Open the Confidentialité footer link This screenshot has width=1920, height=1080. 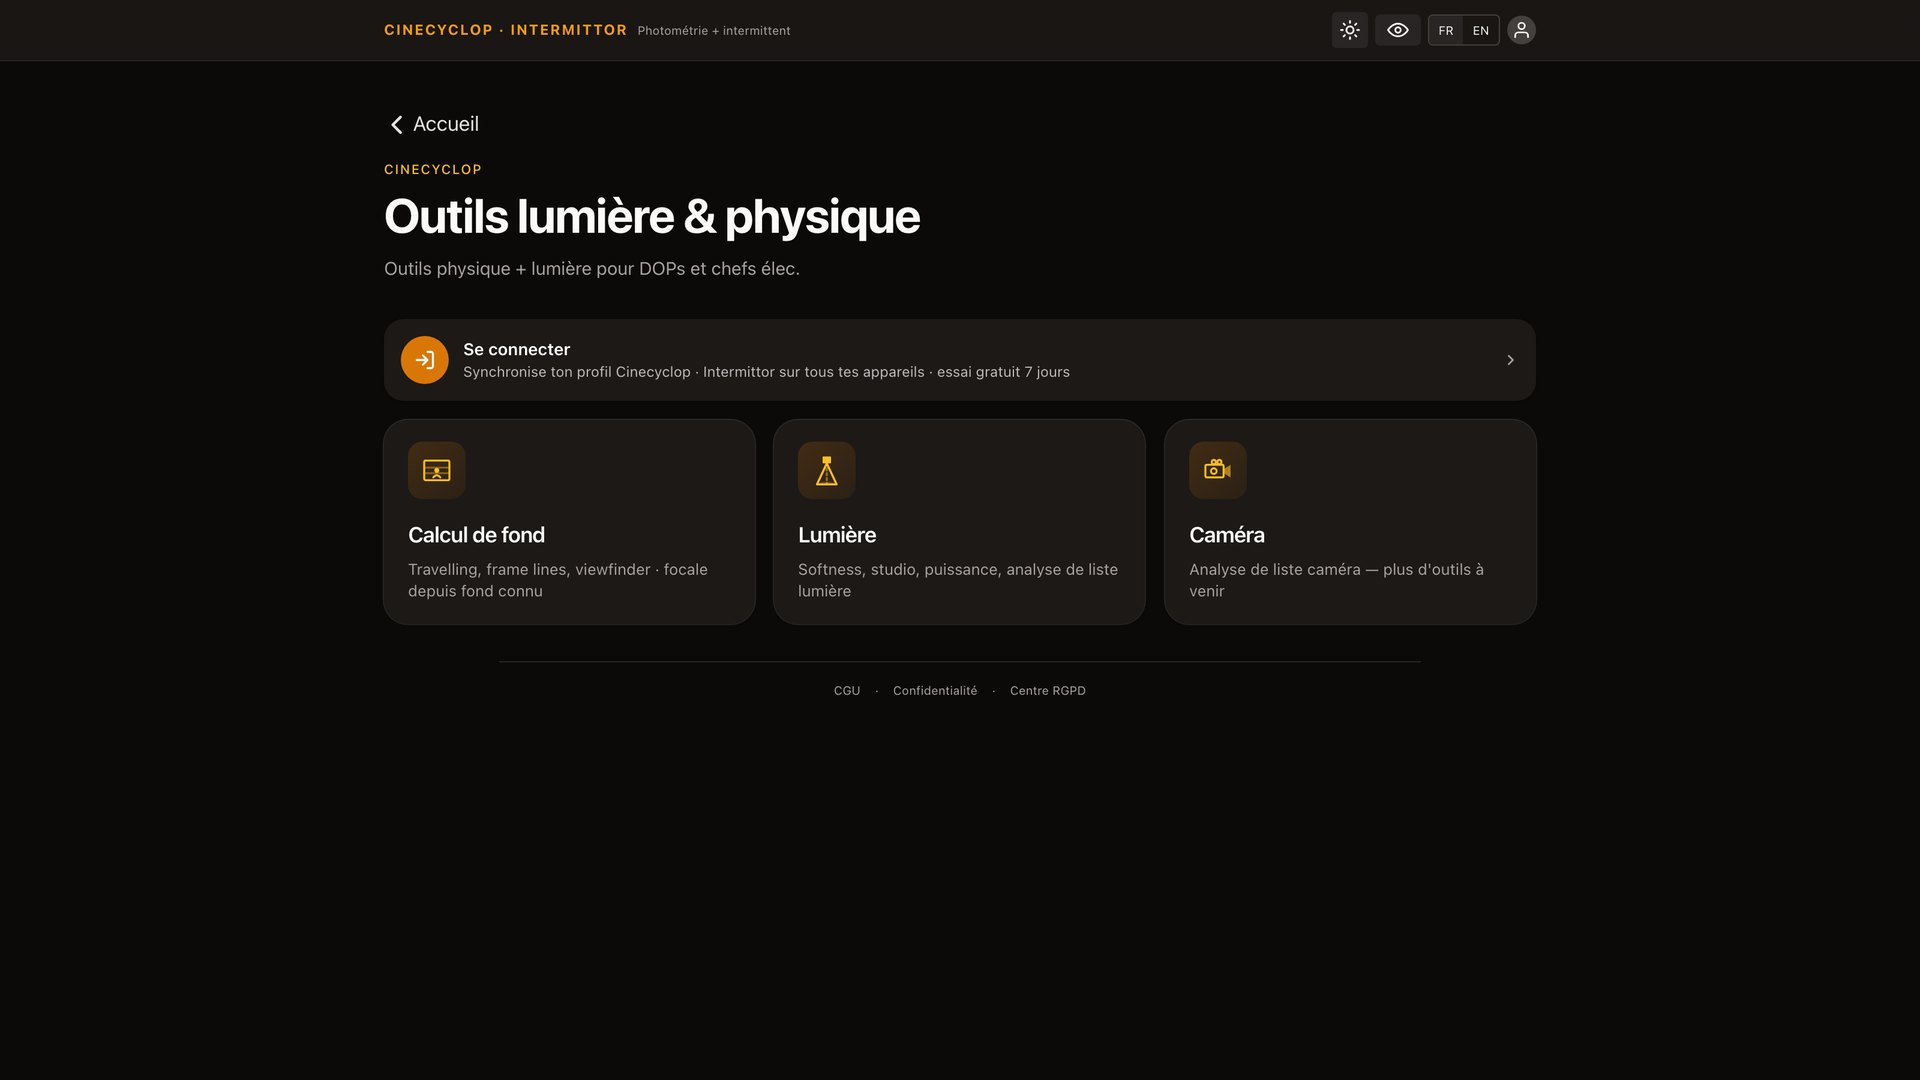[x=935, y=691]
